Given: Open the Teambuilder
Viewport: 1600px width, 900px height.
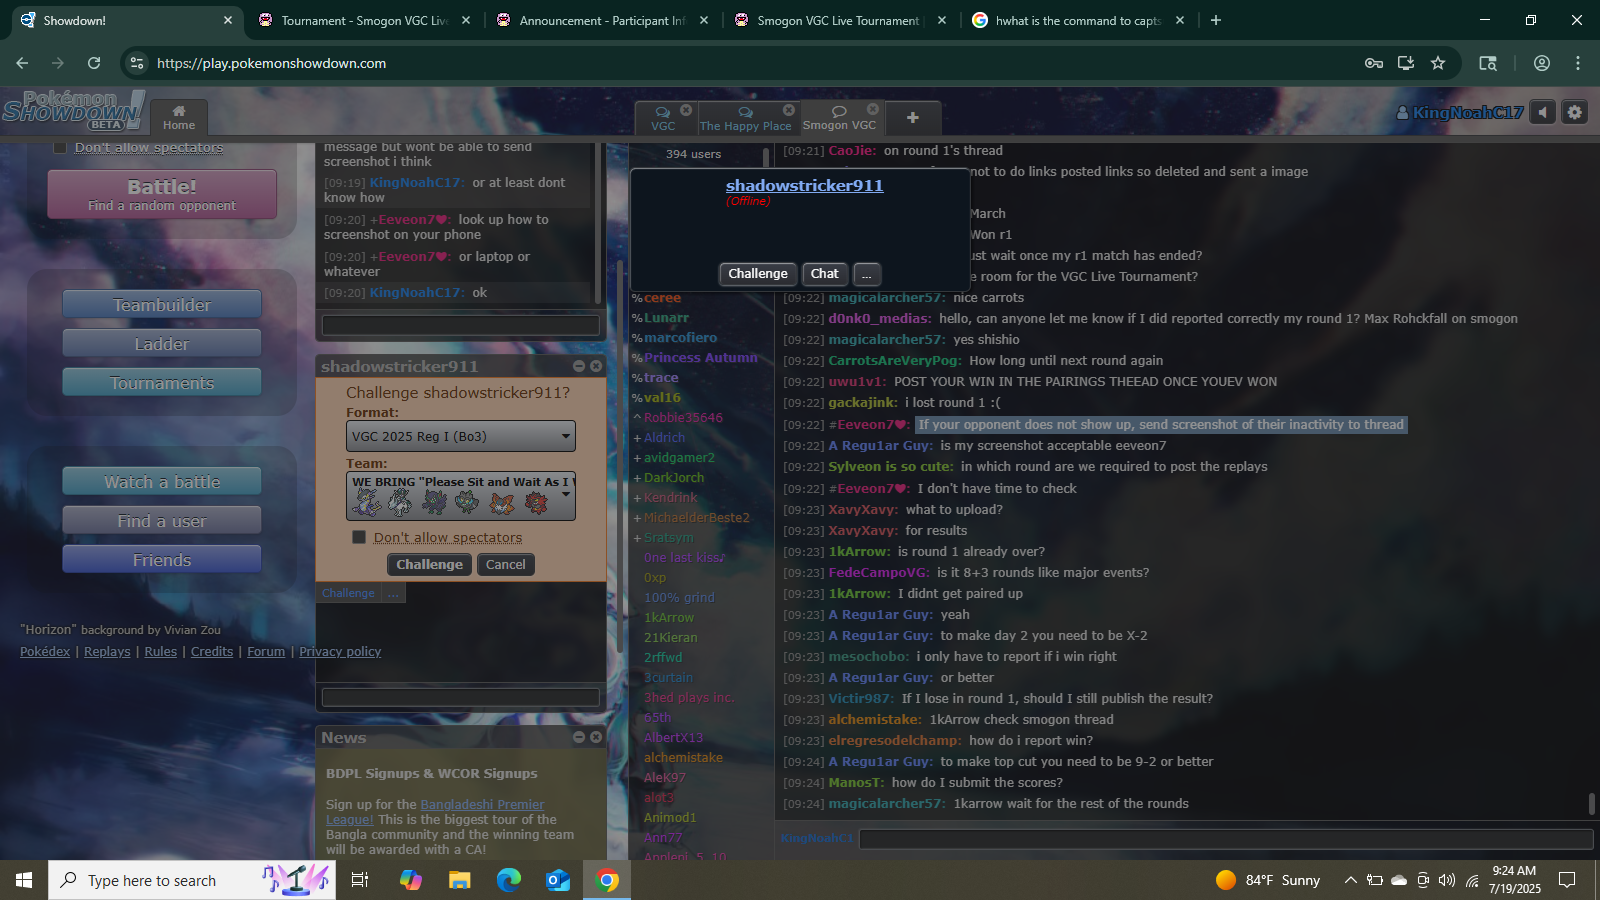Looking at the screenshot, I should (x=162, y=304).
